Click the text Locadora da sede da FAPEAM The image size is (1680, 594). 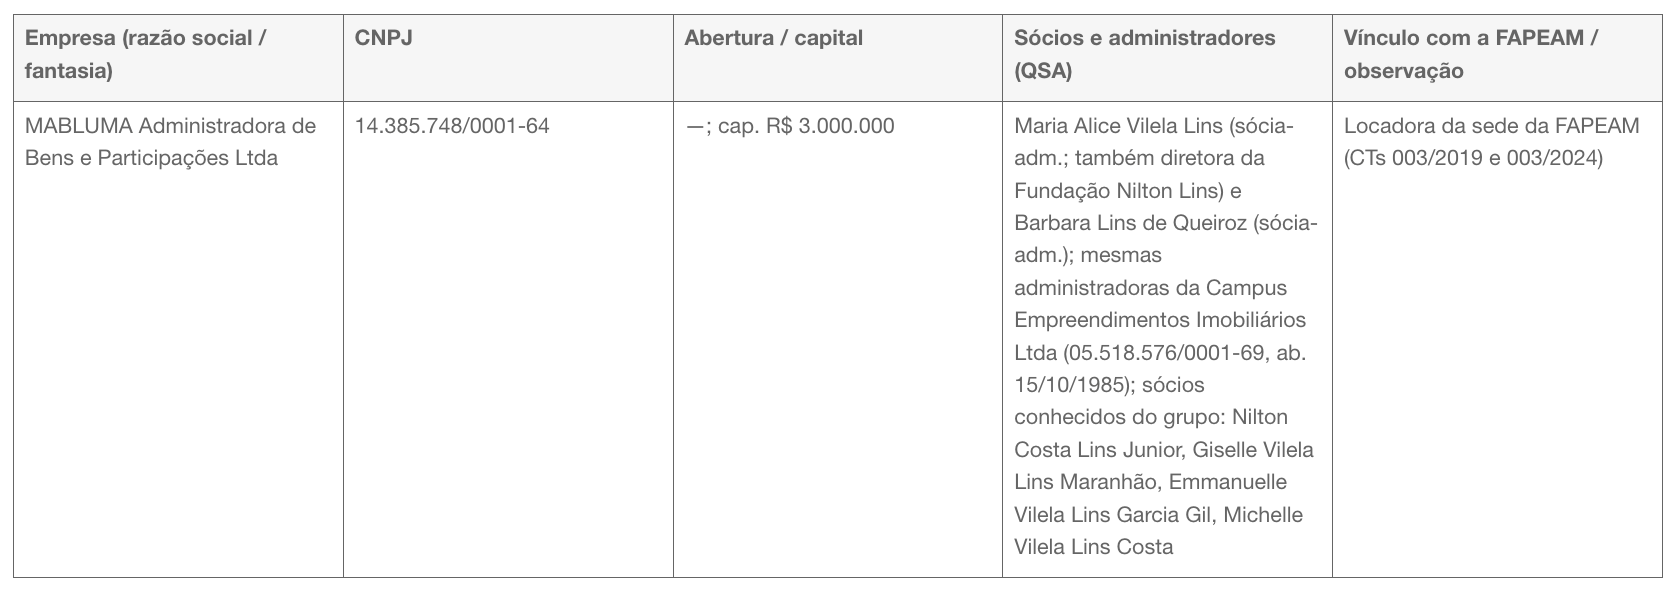pos(1492,126)
